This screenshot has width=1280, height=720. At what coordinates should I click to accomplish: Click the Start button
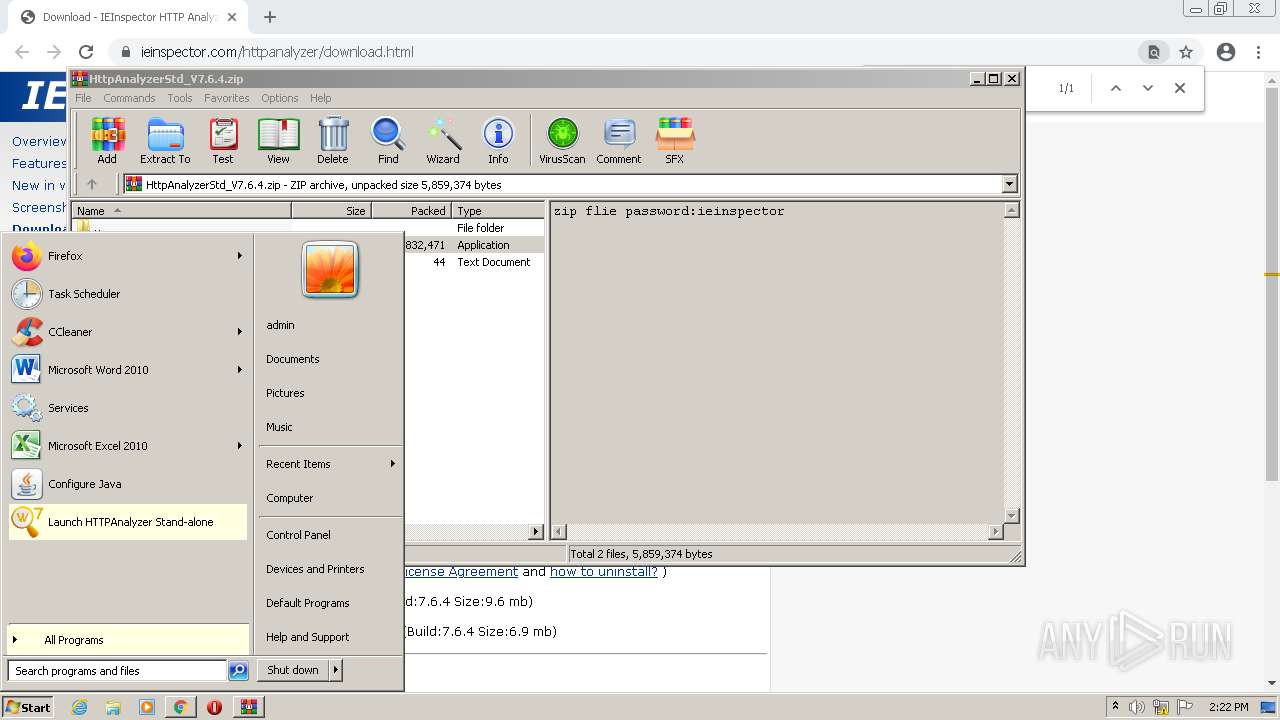[x=28, y=707]
